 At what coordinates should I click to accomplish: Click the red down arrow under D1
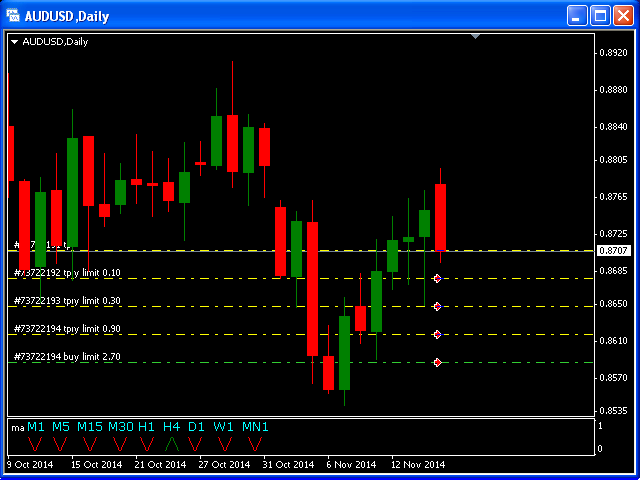coord(196,444)
